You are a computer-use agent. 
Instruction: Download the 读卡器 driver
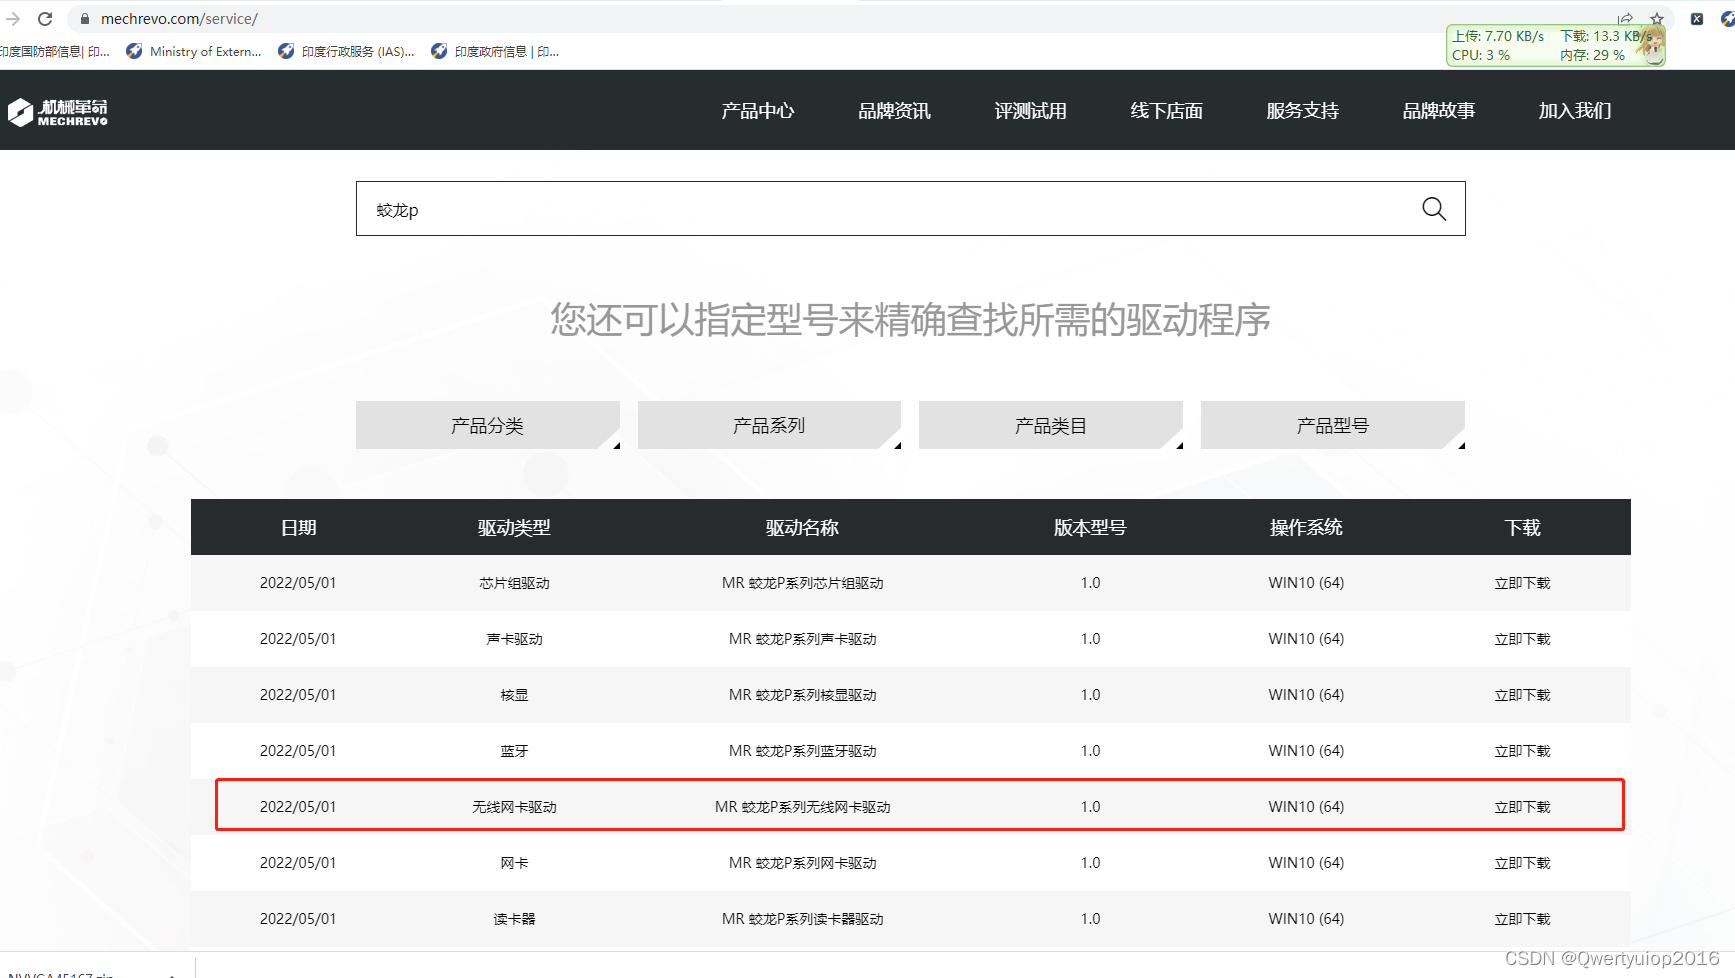click(x=1522, y=919)
